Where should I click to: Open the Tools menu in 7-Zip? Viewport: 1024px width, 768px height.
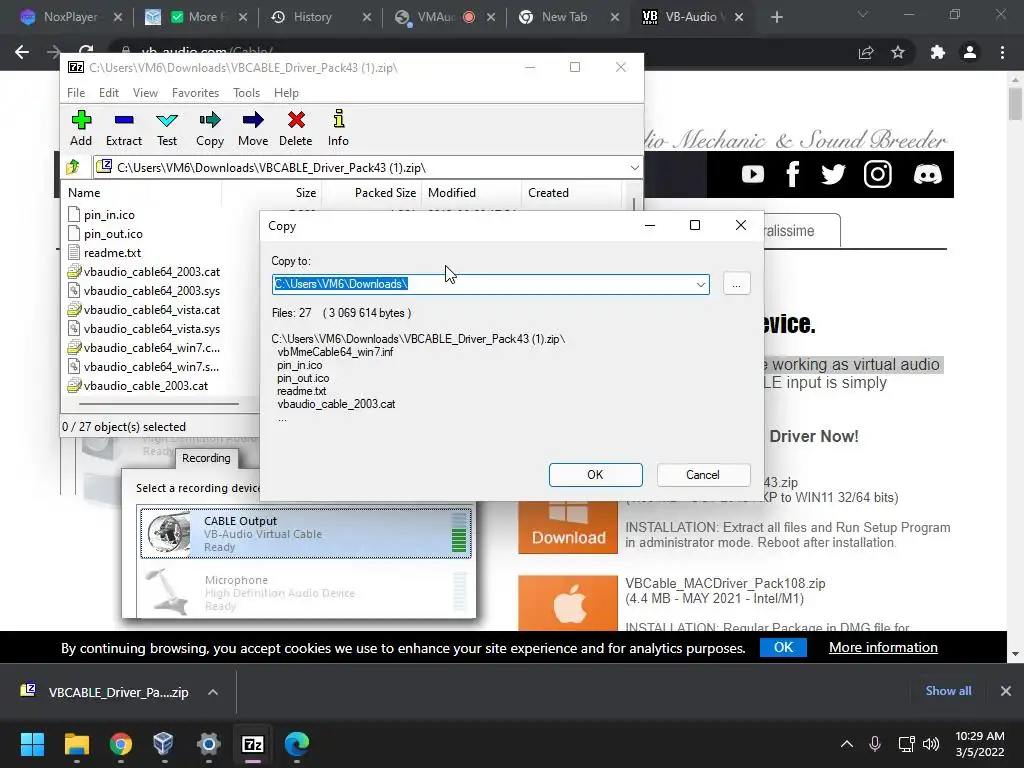[246, 93]
